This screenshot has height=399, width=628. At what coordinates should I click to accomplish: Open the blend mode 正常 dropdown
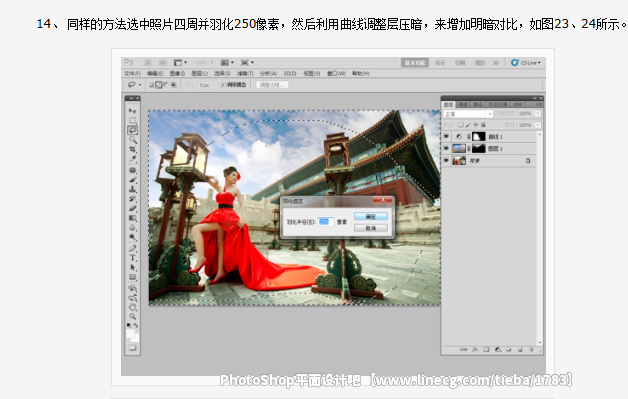coord(468,114)
